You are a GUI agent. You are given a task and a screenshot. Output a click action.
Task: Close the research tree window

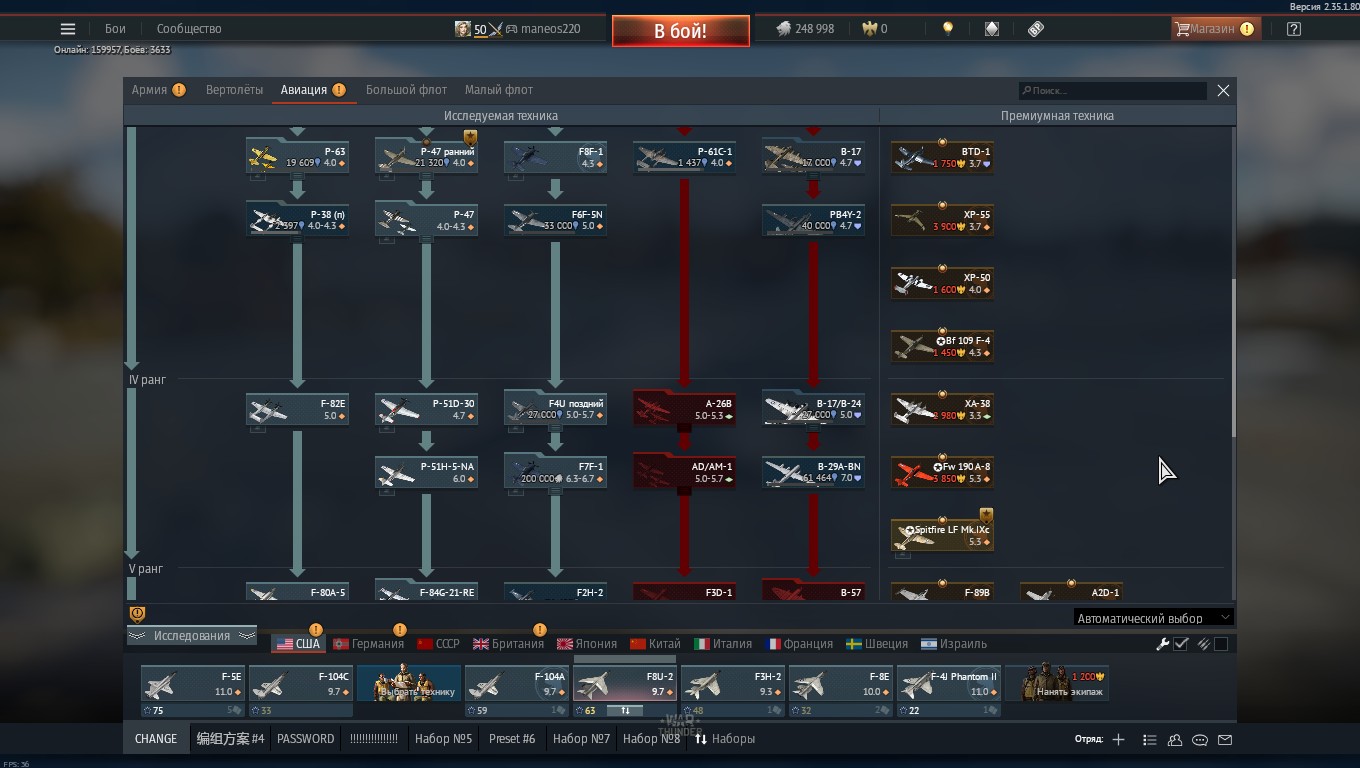coord(1223,90)
